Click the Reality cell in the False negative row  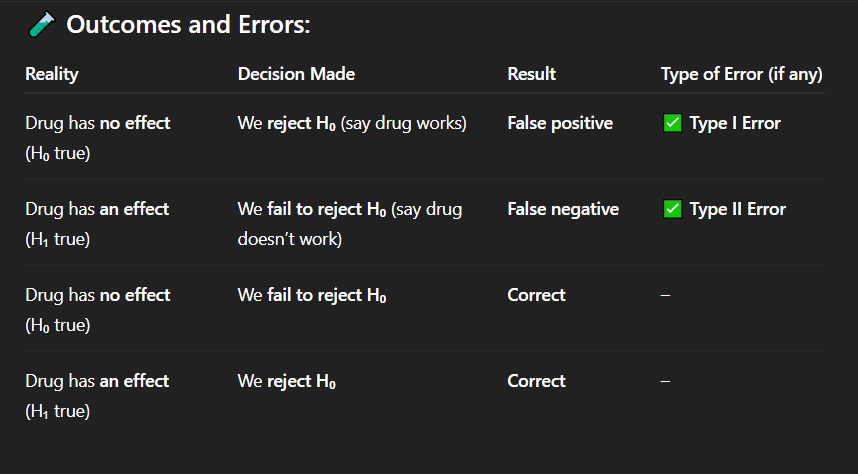coord(97,223)
